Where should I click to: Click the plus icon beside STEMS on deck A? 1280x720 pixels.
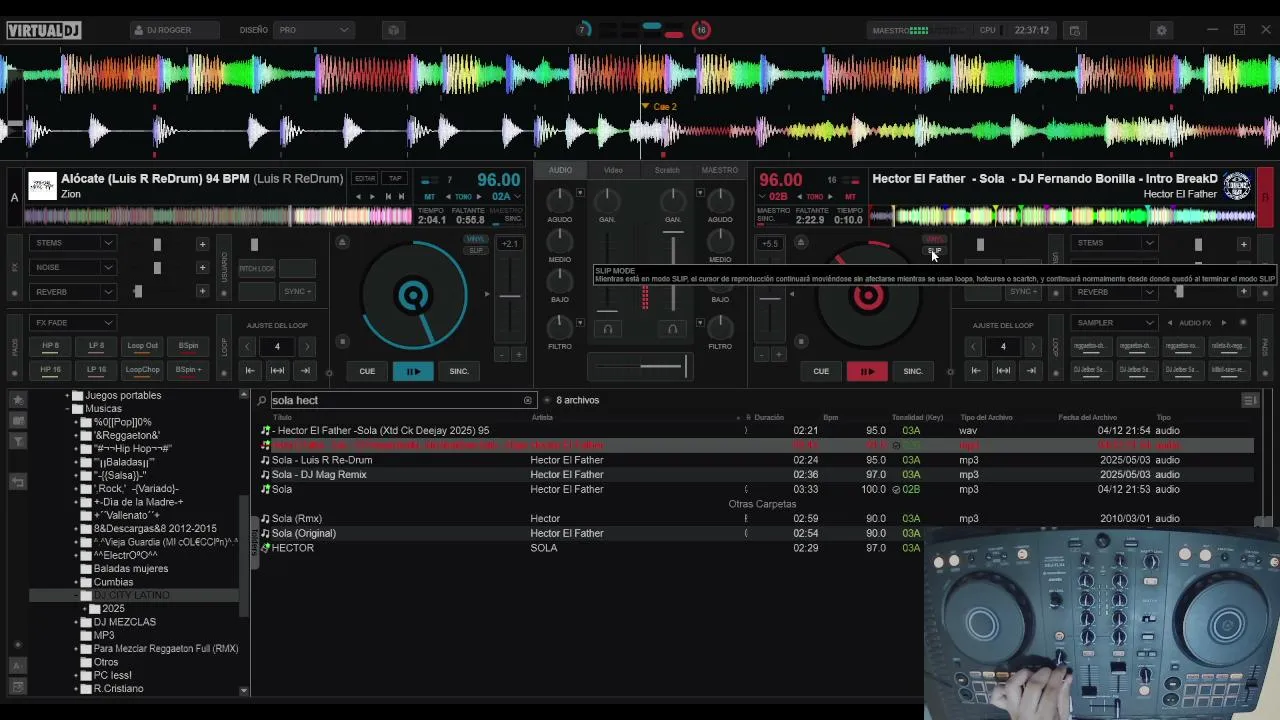tap(202, 244)
